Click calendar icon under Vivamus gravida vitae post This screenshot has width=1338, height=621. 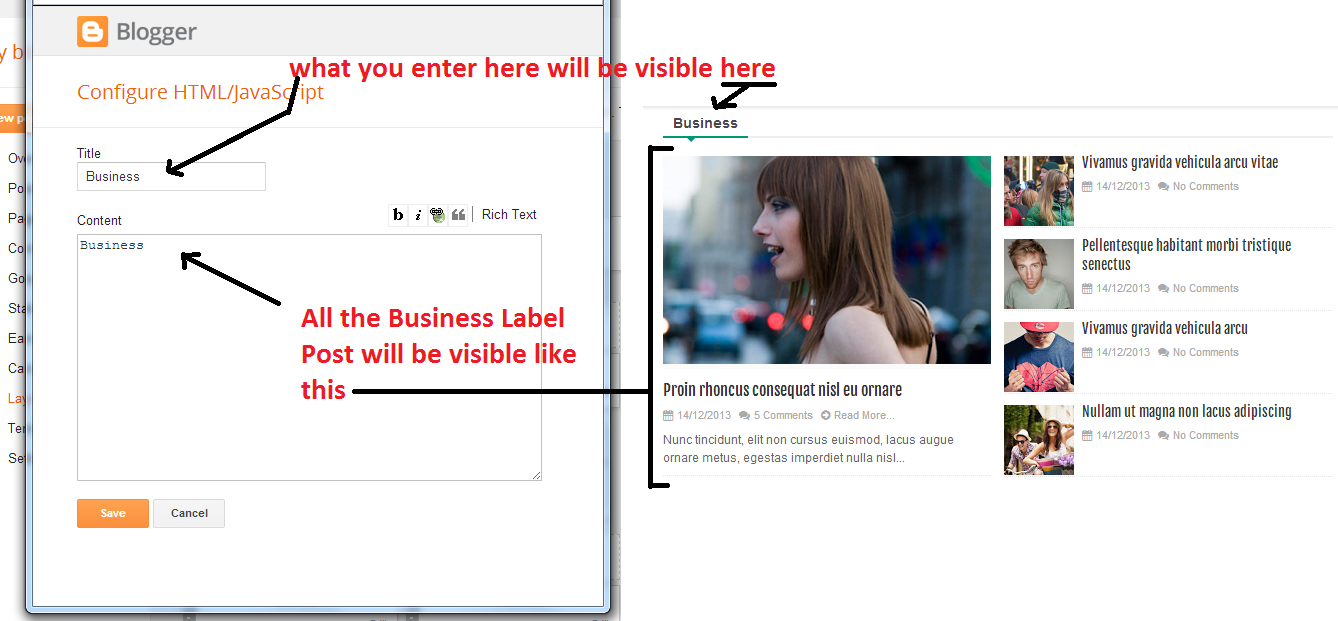1087,186
